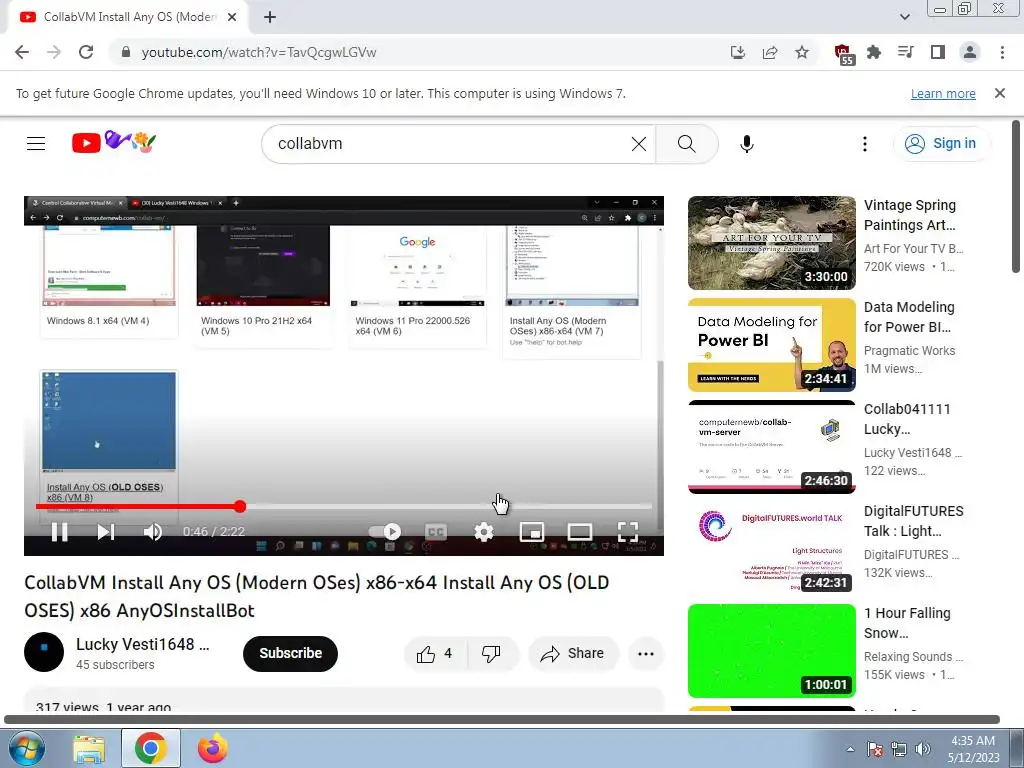Go to YouTube home via logo
Screen dimensions: 1024x768
pyautogui.click(x=114, y=142)
